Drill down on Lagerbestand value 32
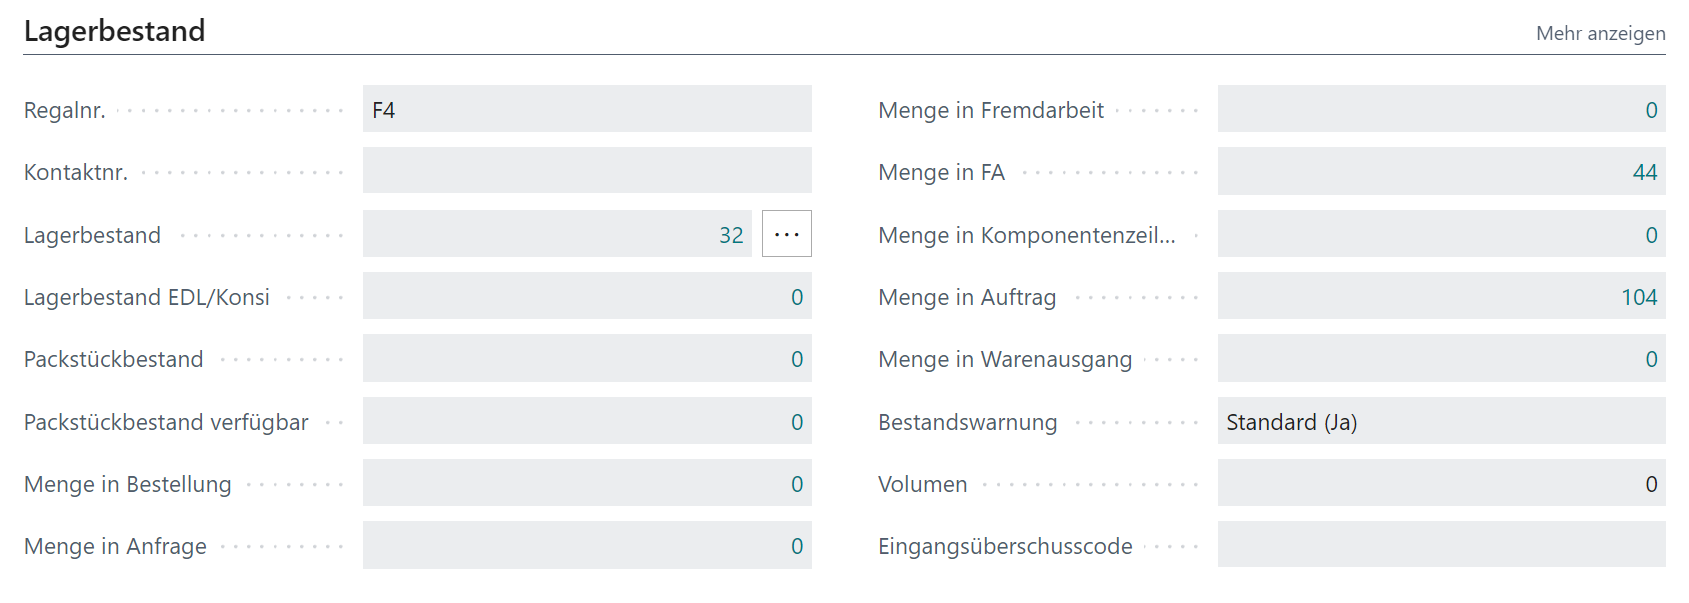1689x603 pixels. [x=731, y=234]
